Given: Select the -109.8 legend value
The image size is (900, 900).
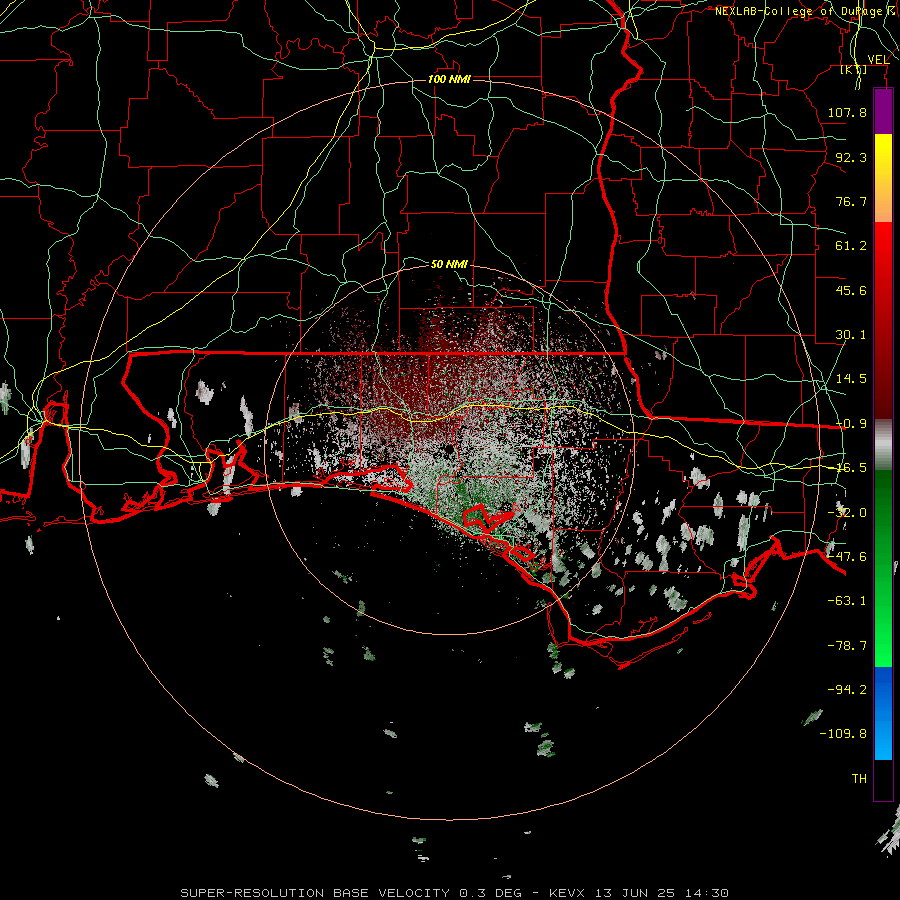Looking at the screenshot, I should [x=843, y=734].
